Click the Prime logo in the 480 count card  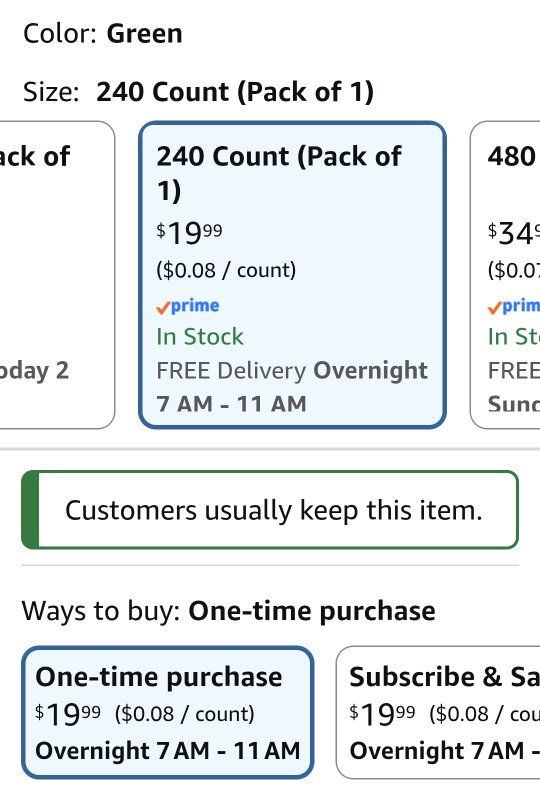tap(514, 306)
